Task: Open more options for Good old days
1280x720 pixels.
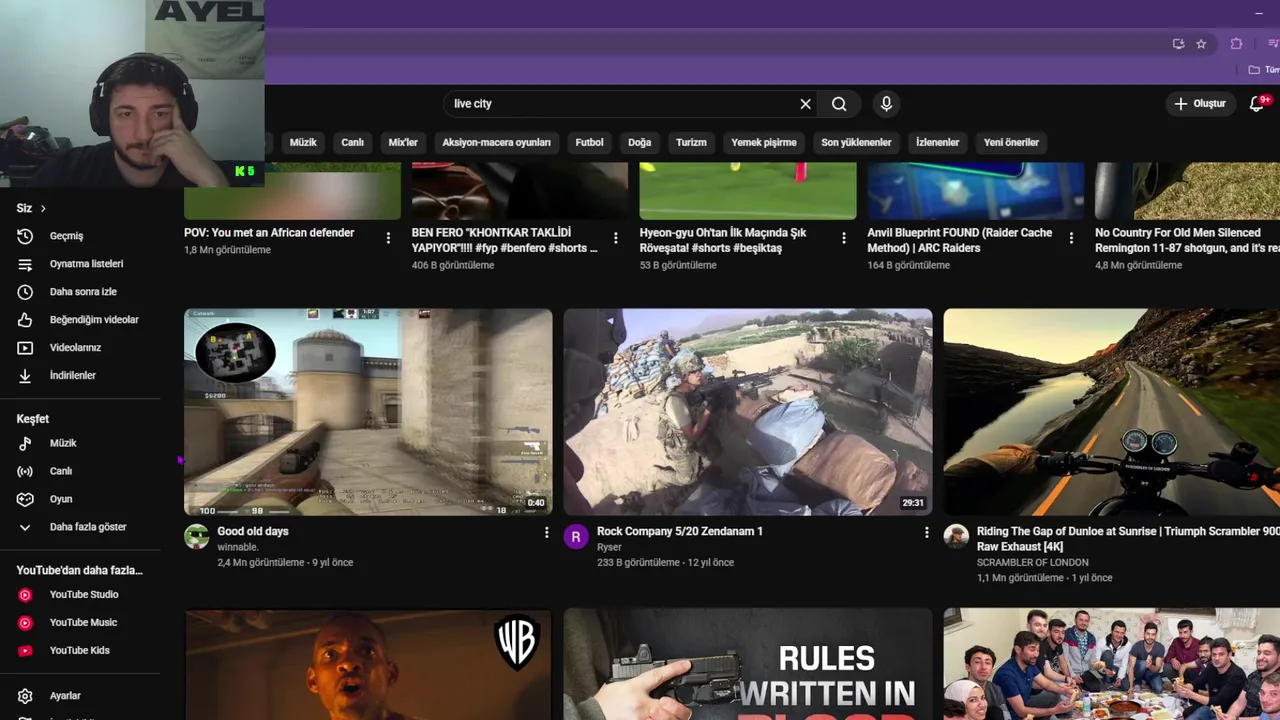Action: point(546,533)
